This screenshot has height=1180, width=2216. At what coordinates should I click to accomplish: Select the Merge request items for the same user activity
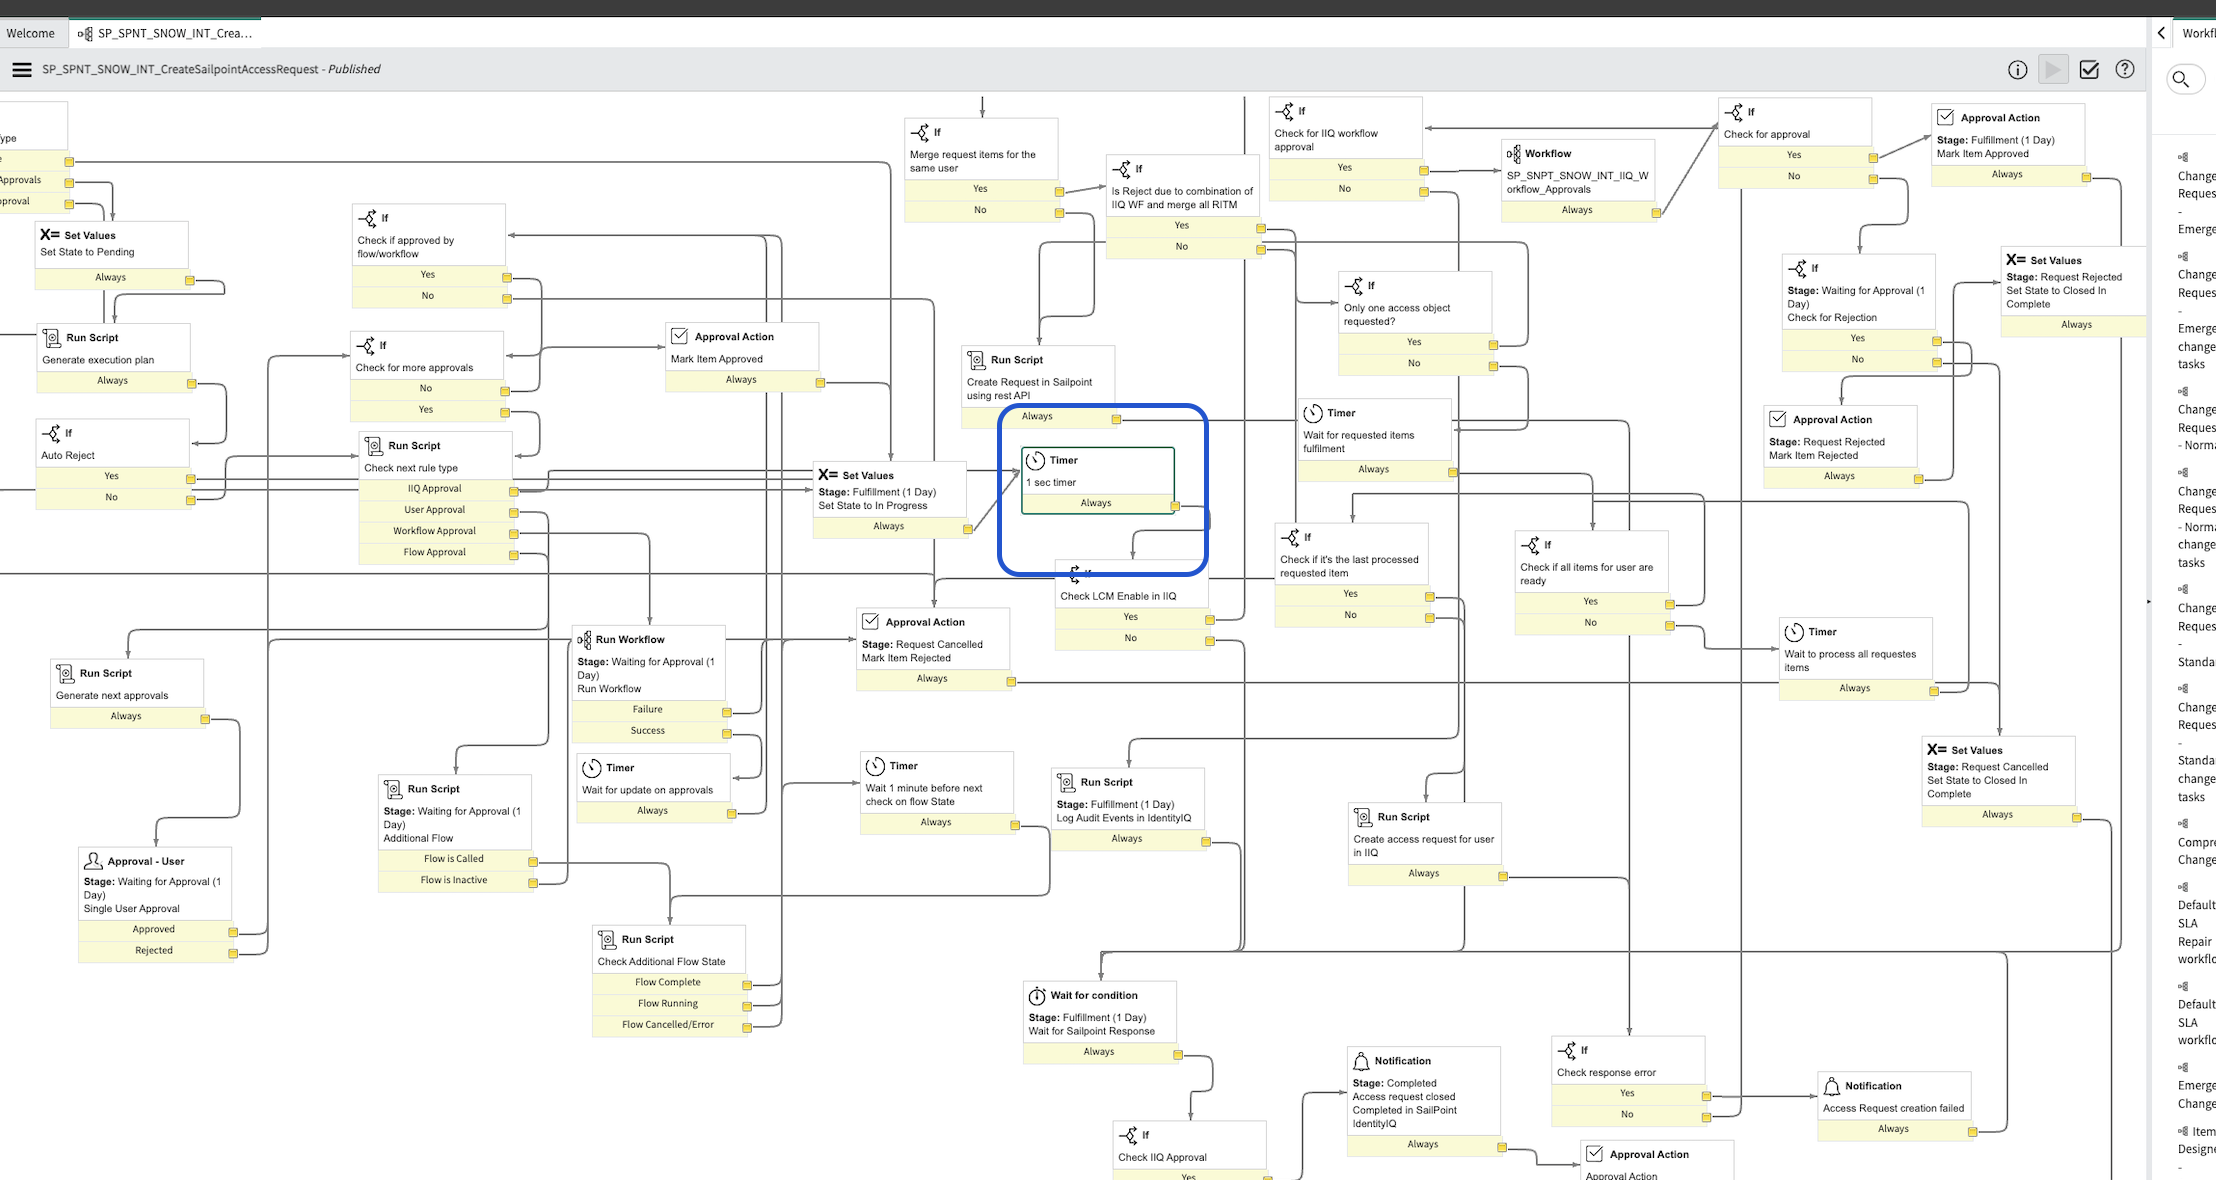[981, 170]
